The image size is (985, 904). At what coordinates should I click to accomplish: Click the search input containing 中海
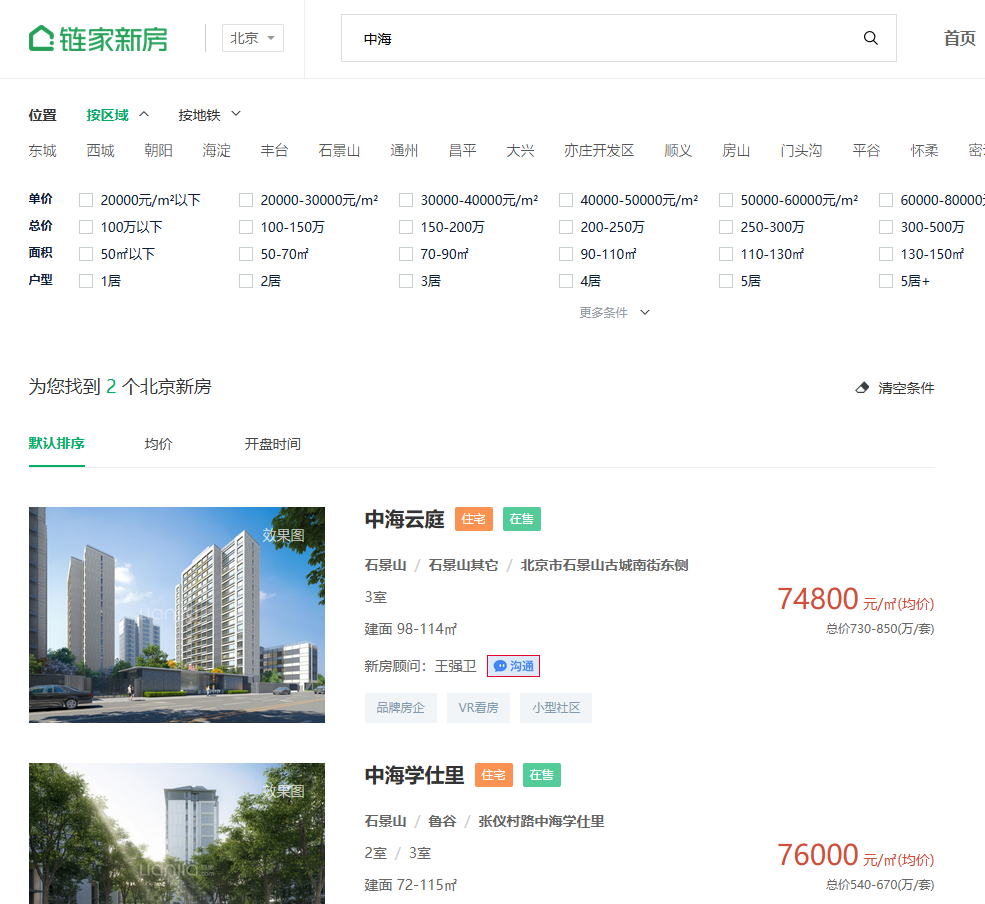point(600,38)
